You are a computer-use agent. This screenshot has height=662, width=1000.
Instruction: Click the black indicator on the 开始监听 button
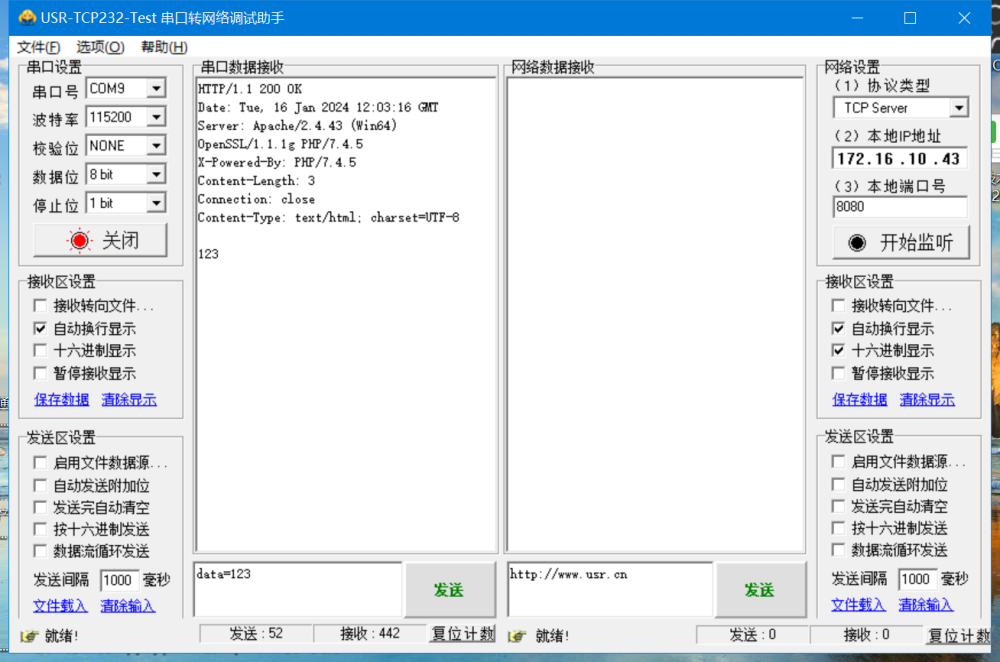coord(857,242)
